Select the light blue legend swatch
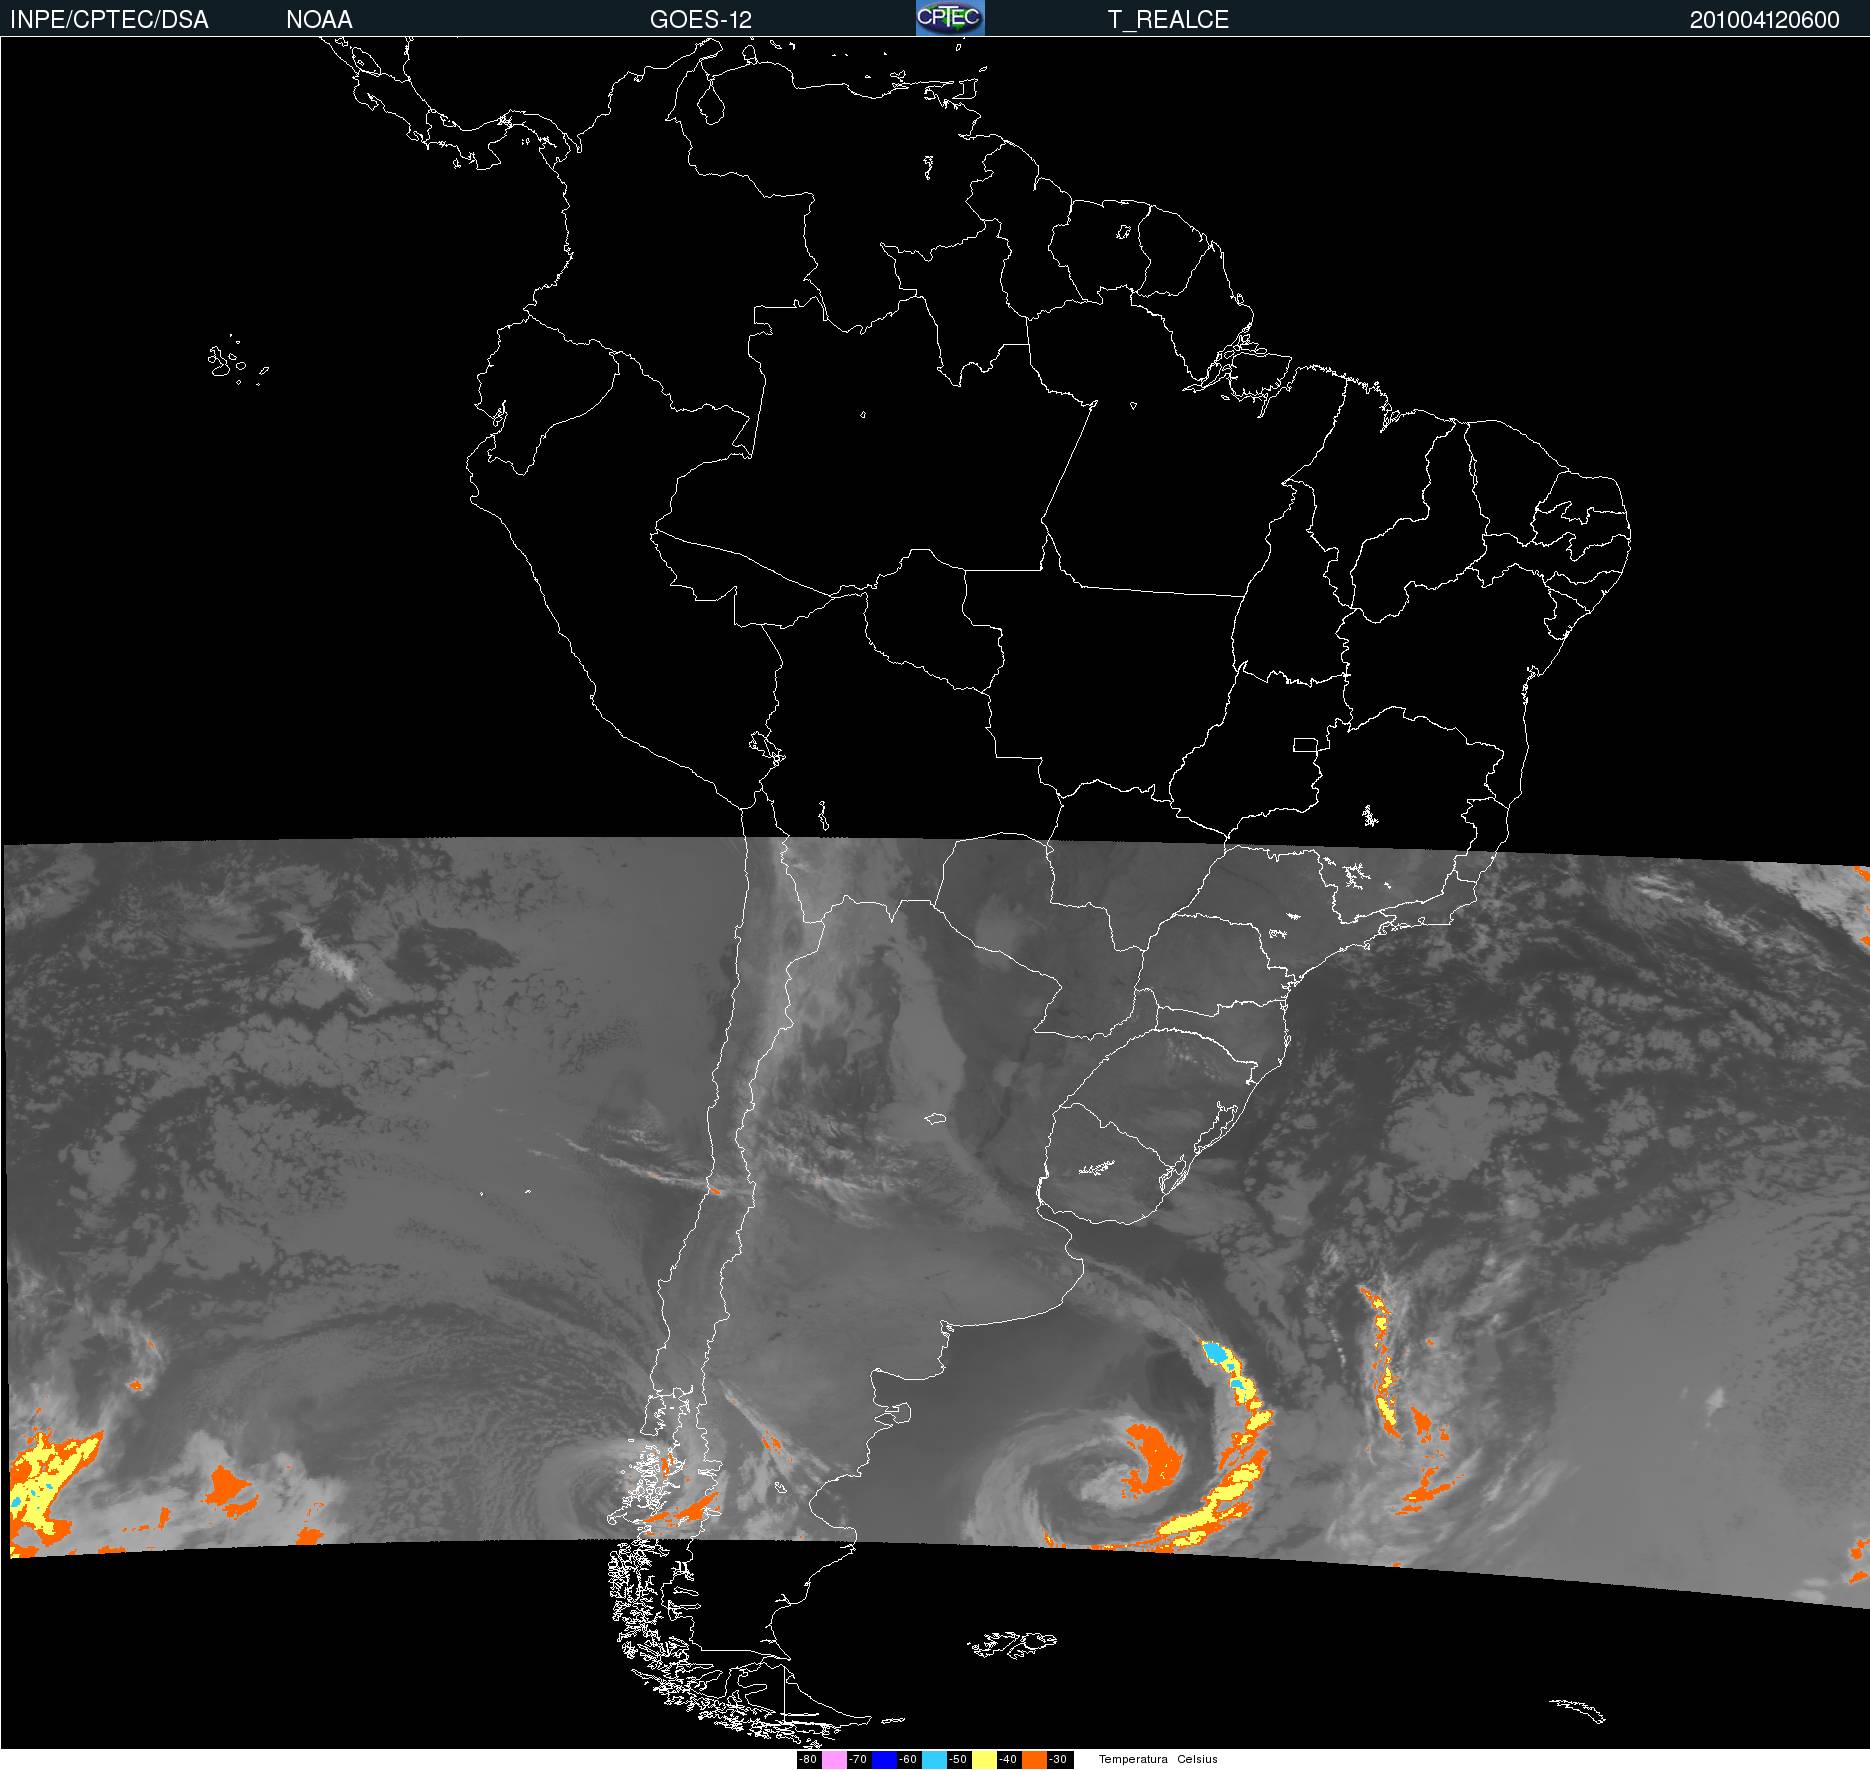The image size is (1870, 1770). 934,1760
